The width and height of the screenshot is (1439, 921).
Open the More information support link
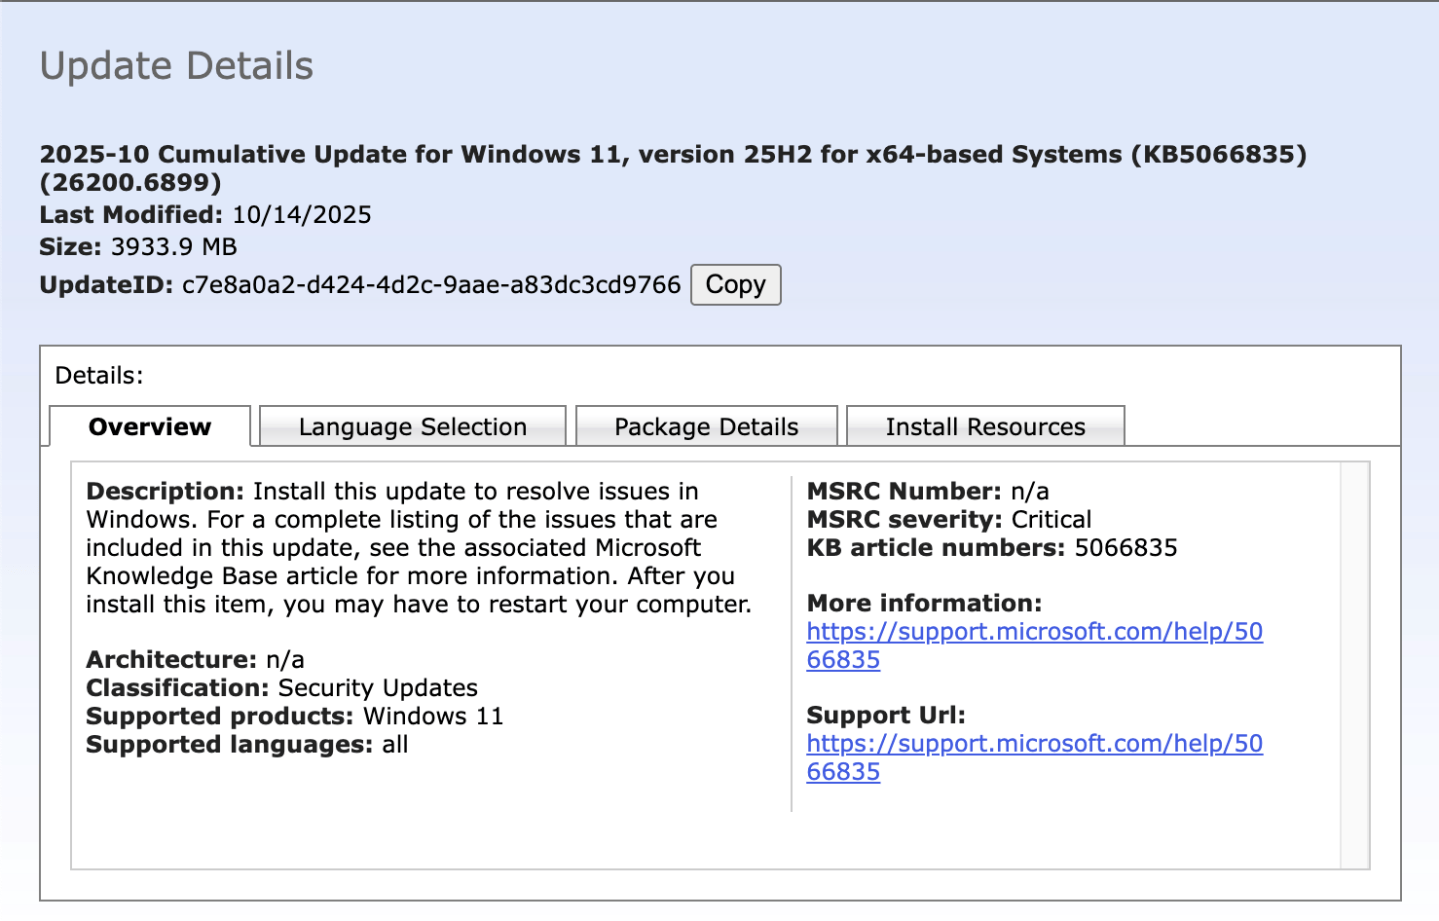coord(1034,646)
